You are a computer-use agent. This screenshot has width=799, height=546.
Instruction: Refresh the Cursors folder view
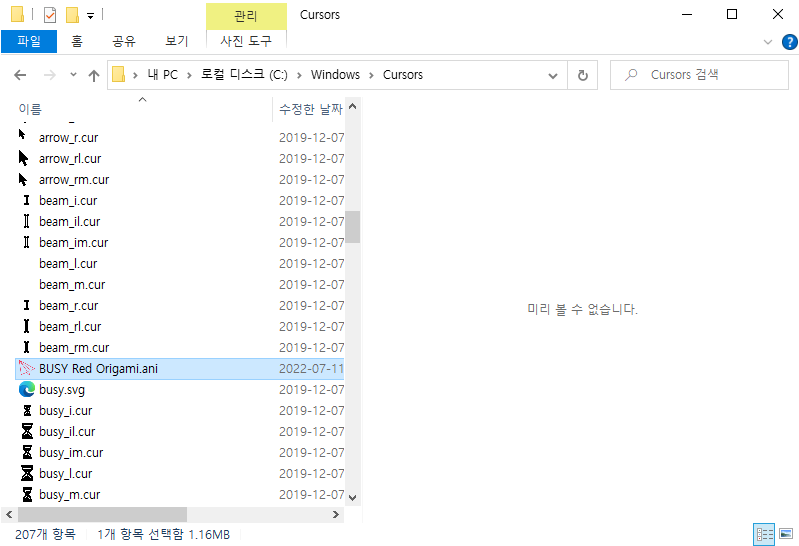[x=582, y=75]
